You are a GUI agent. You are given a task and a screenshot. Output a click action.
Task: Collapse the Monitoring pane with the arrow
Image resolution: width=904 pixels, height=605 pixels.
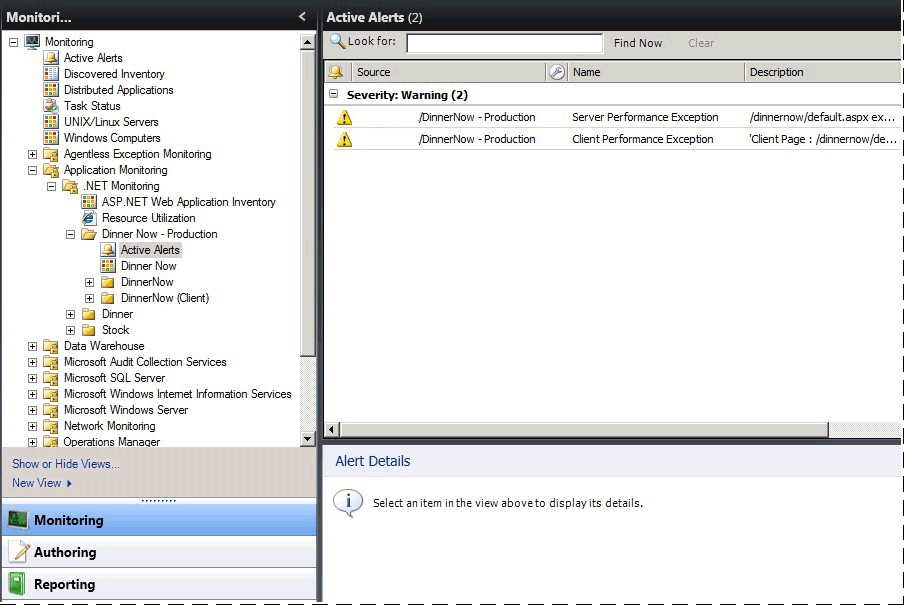(300, 16)
